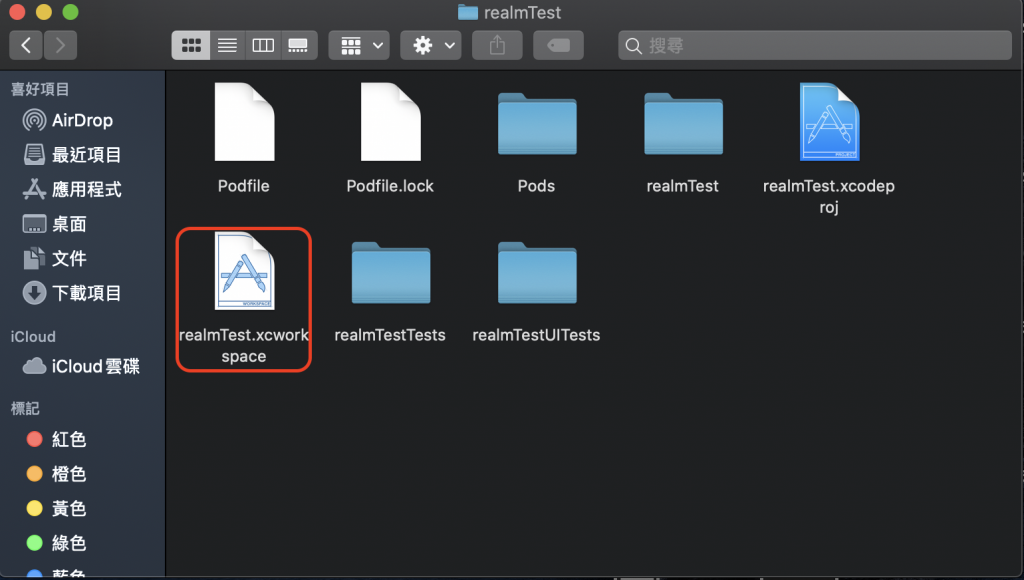1024x580 pixels.
Task: Open the gear action menu
Action: coord(431,45)
